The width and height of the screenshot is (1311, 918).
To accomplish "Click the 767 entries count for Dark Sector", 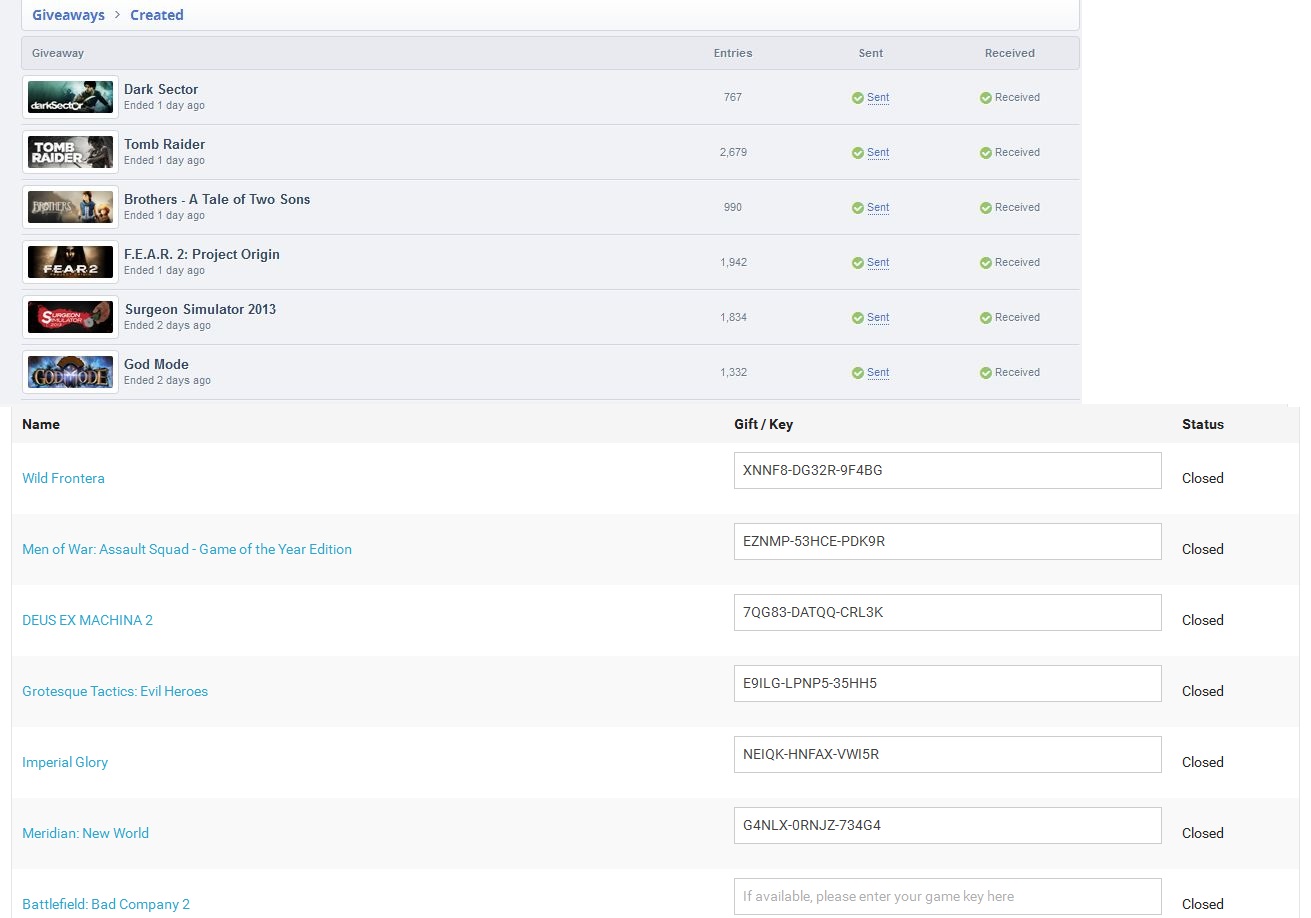I will pyautogui.click(x=733, y=98).
